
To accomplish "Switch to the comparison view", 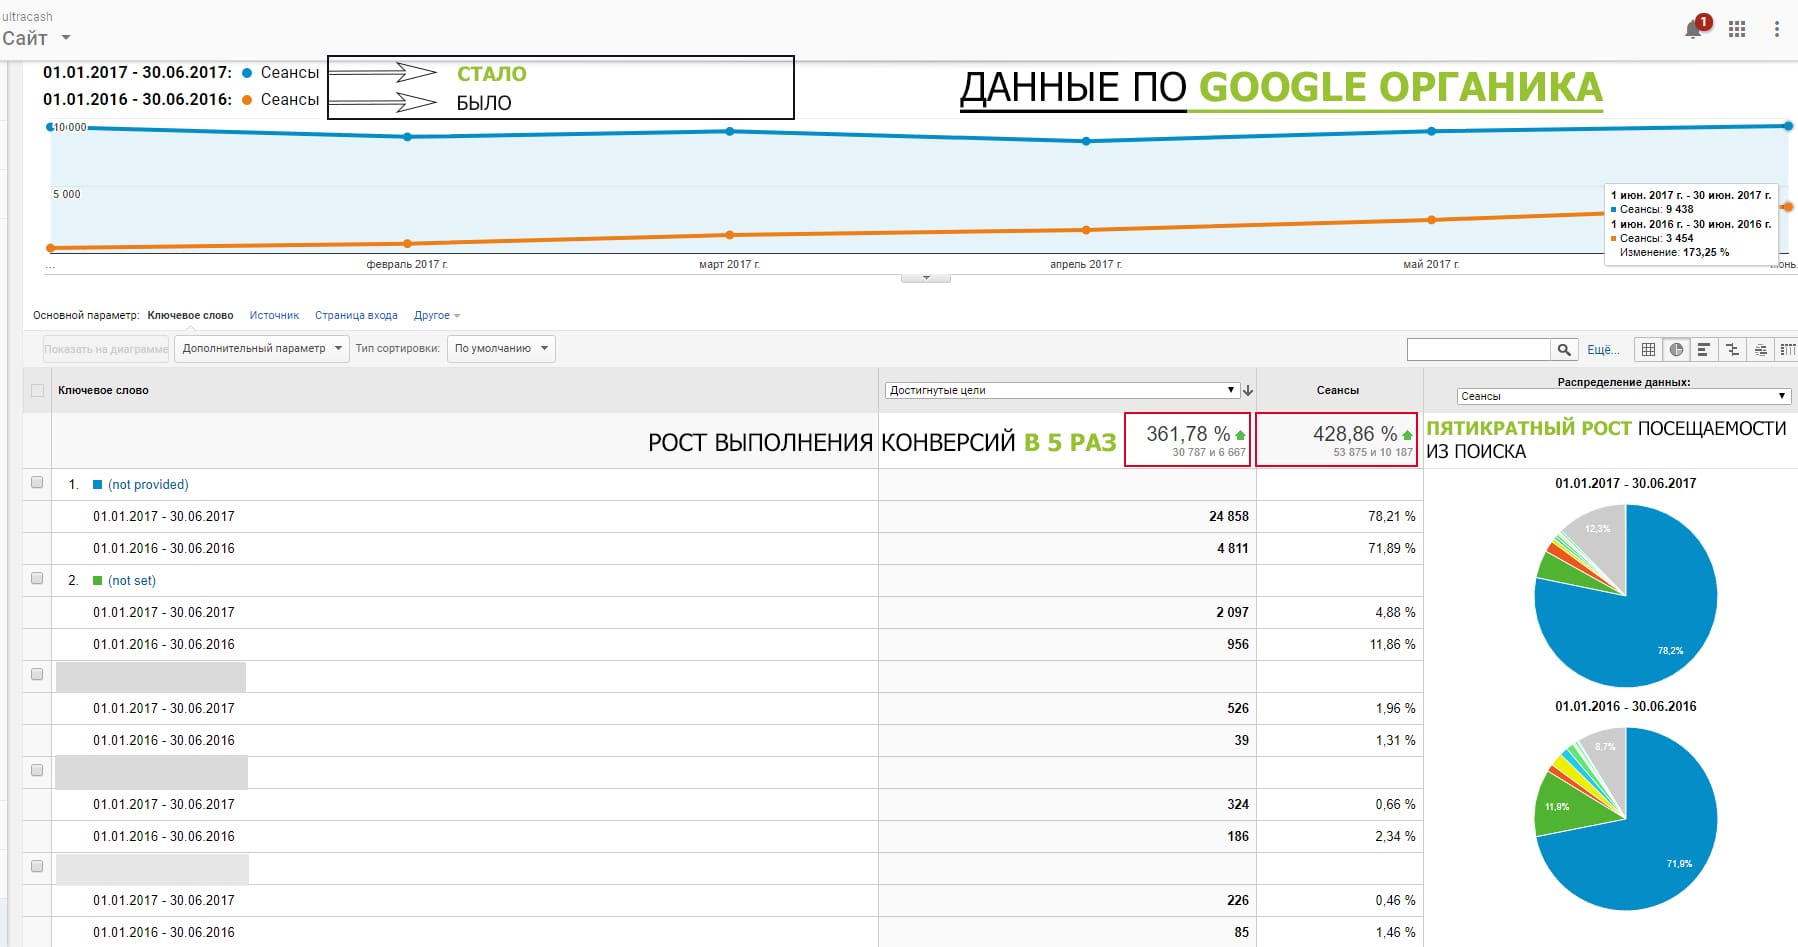I will [x=1732, y=349].
